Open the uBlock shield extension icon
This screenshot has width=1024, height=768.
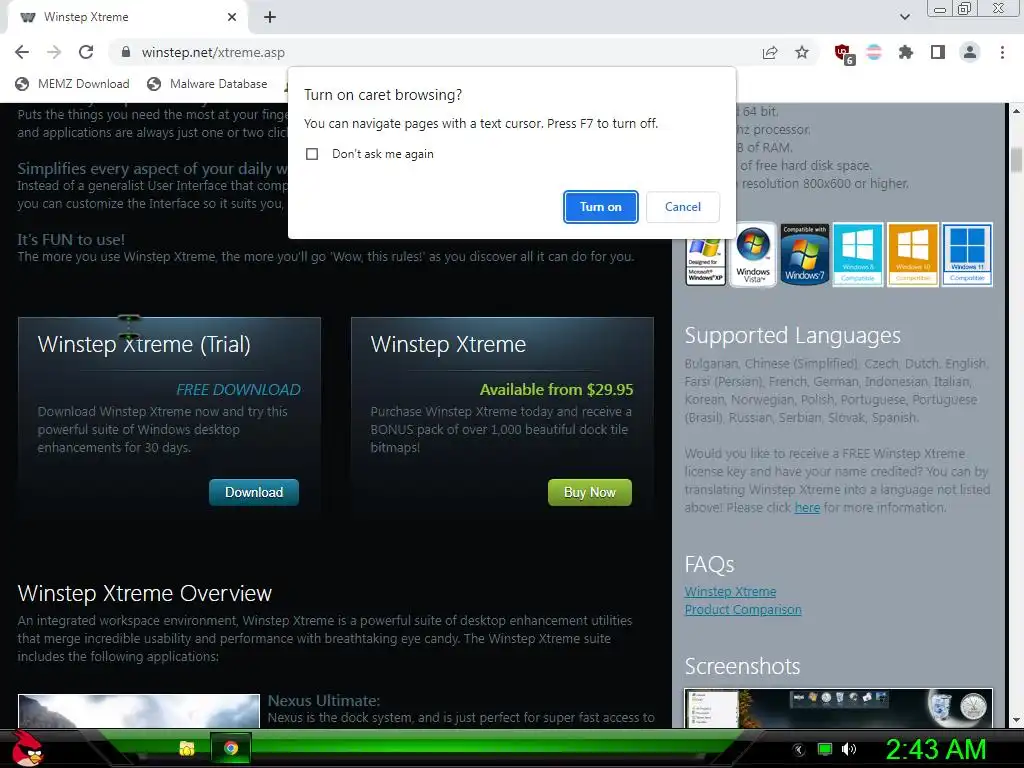[843, 53]
